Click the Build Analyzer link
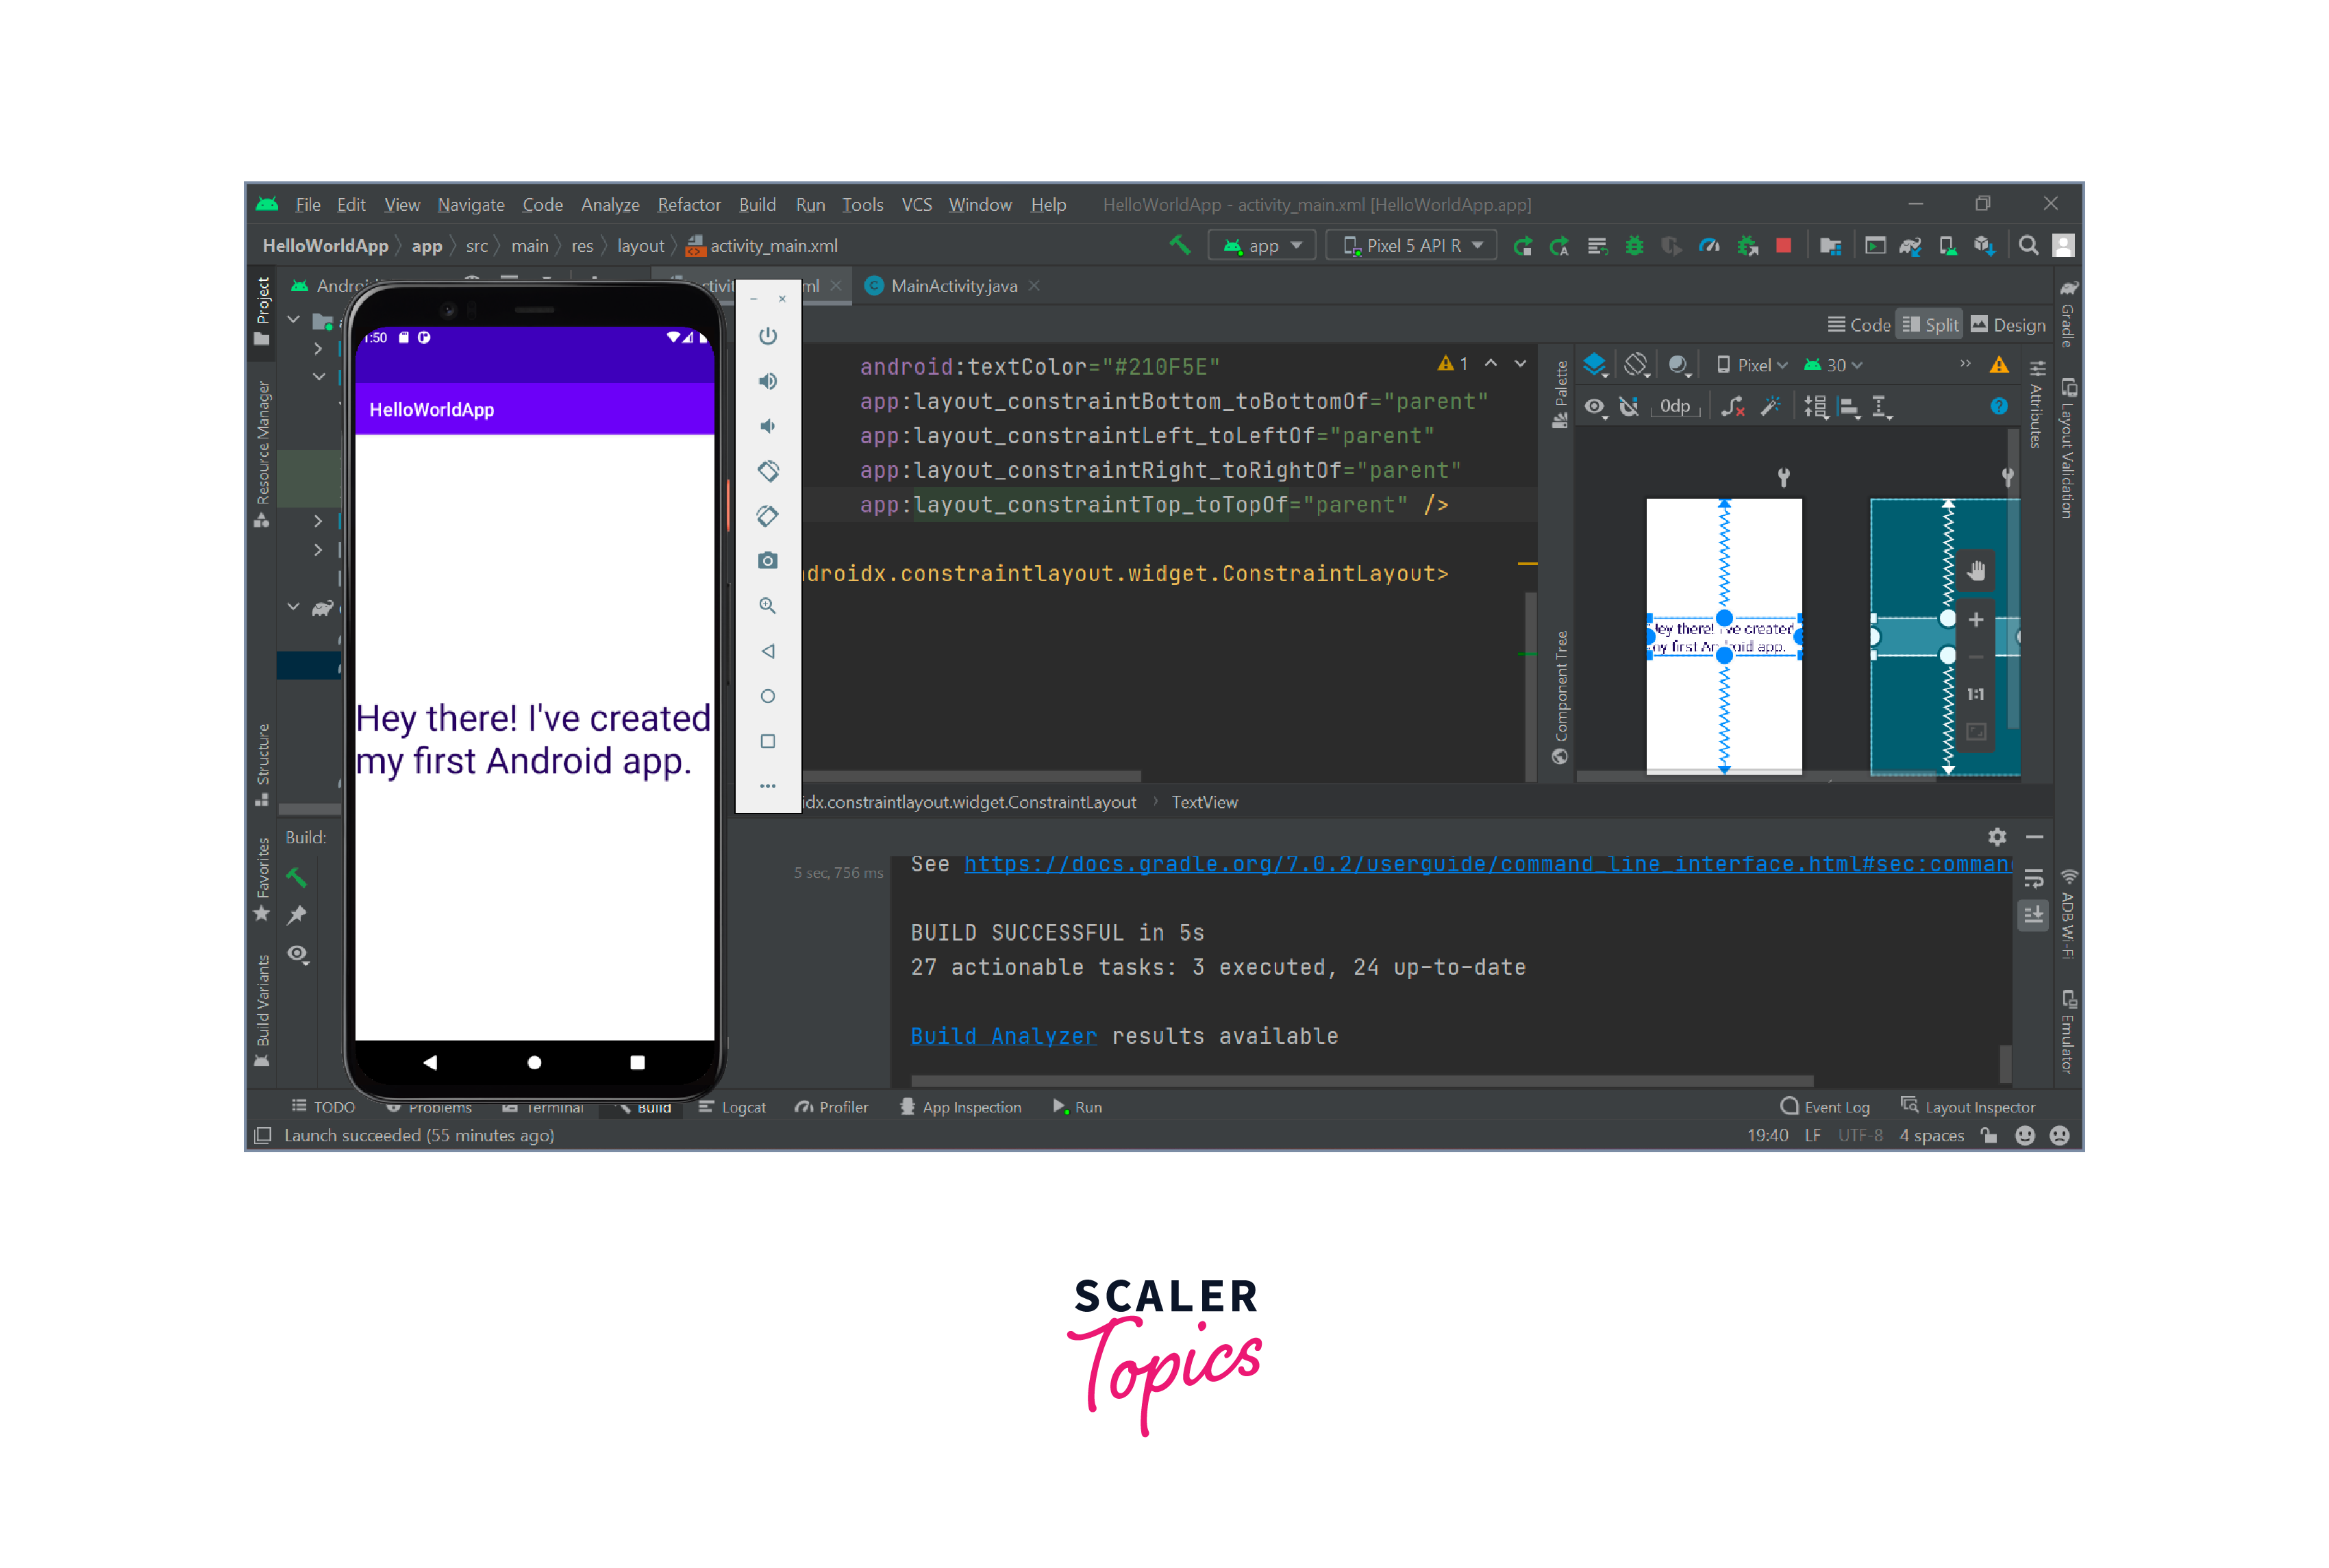The width and height of the screenshot is (2329, 1568). coord(1003,1036)
